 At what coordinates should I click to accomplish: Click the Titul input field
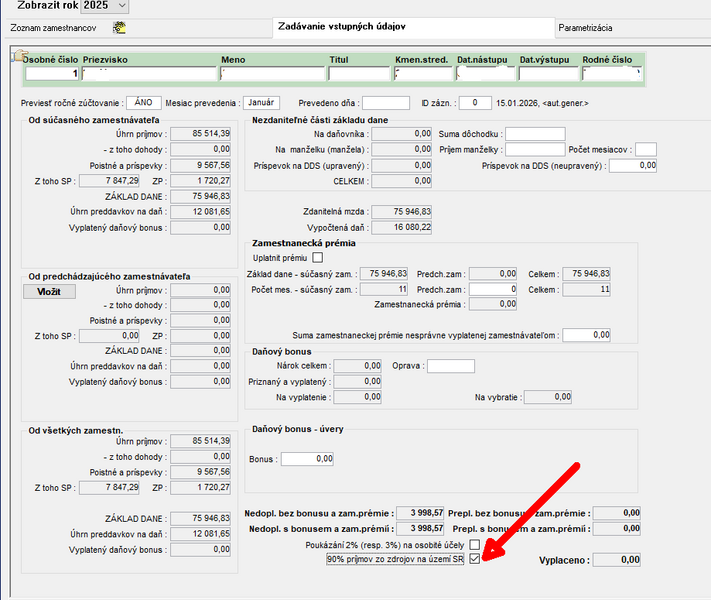[x=359, y=73]
